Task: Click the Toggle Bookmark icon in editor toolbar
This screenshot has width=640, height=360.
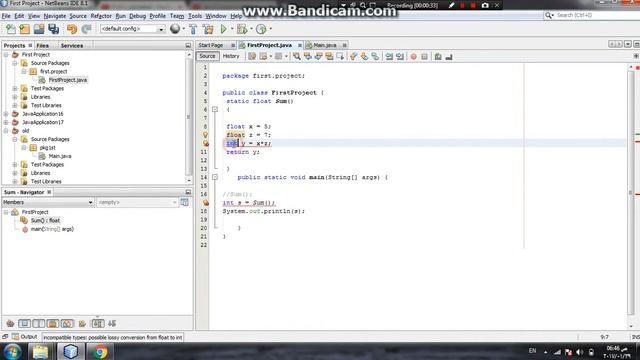Action: (375, 57)
